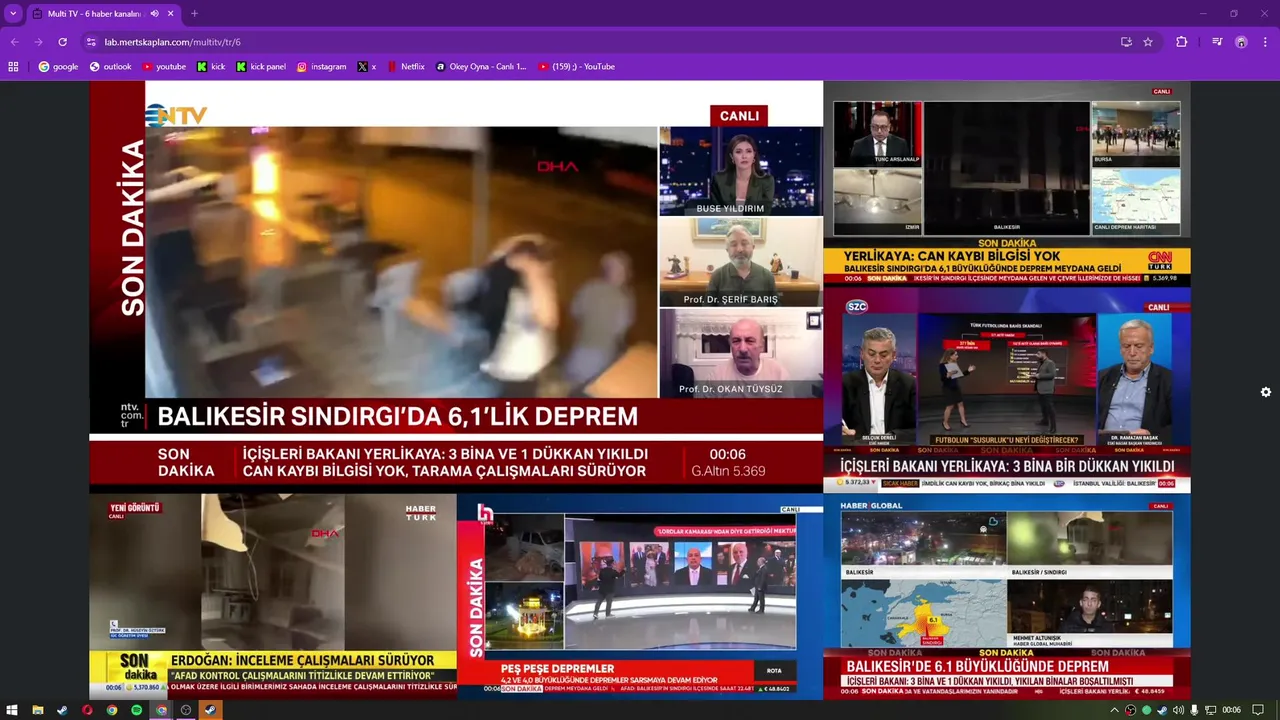Open the Chrome profile avatar

coord(1241,42)
